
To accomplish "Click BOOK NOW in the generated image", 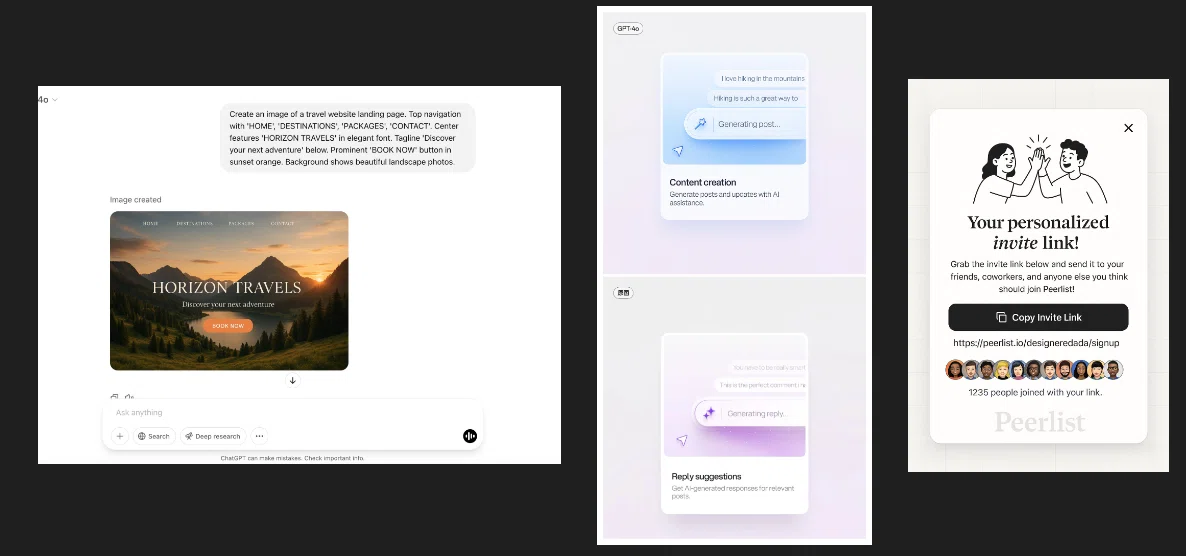I will (x=228, y=326).
